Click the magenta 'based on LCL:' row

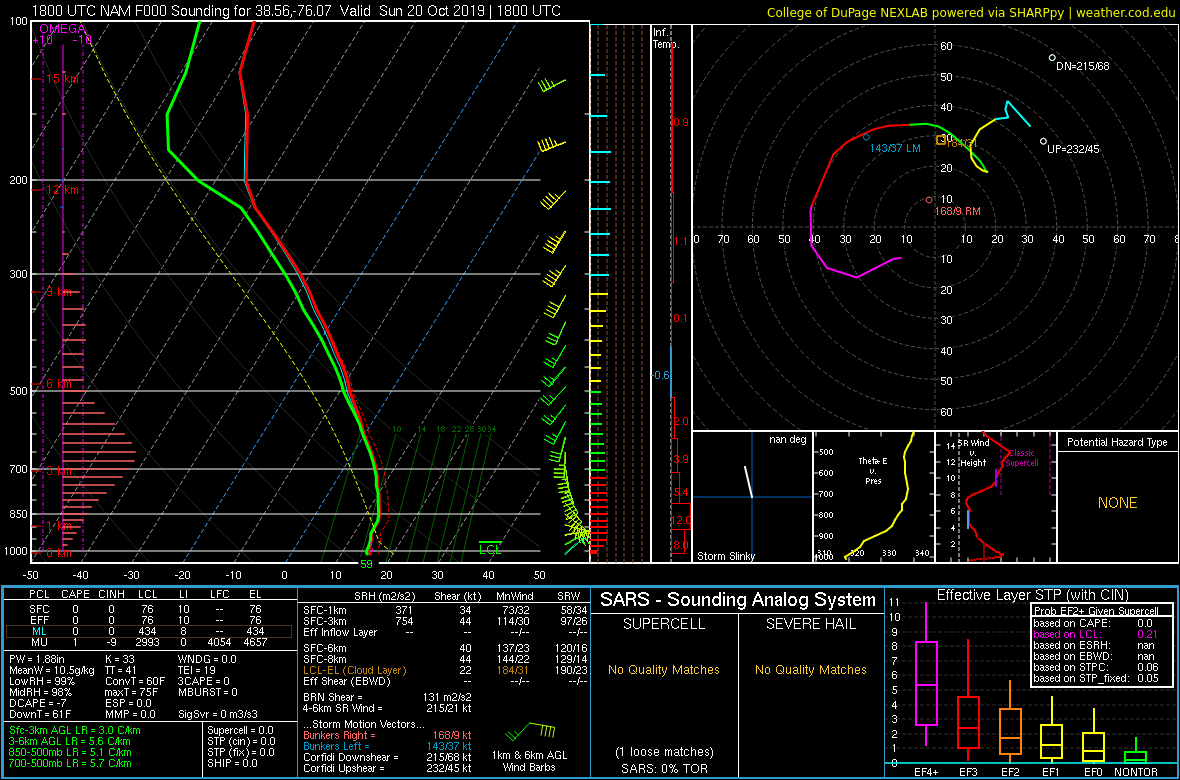click(x=1096, y=634)
